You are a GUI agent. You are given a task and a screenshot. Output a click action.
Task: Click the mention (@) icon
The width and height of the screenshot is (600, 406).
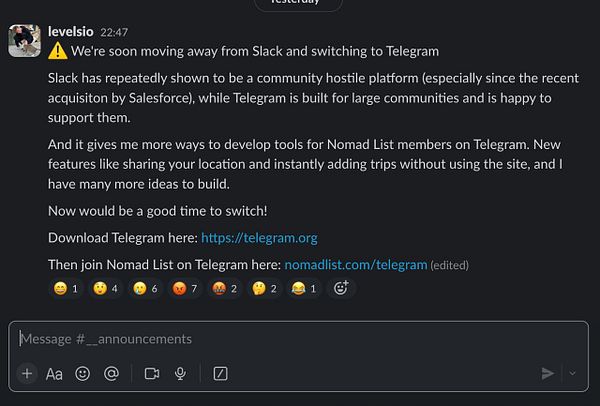pyautogui.click(x=111, y=374)
